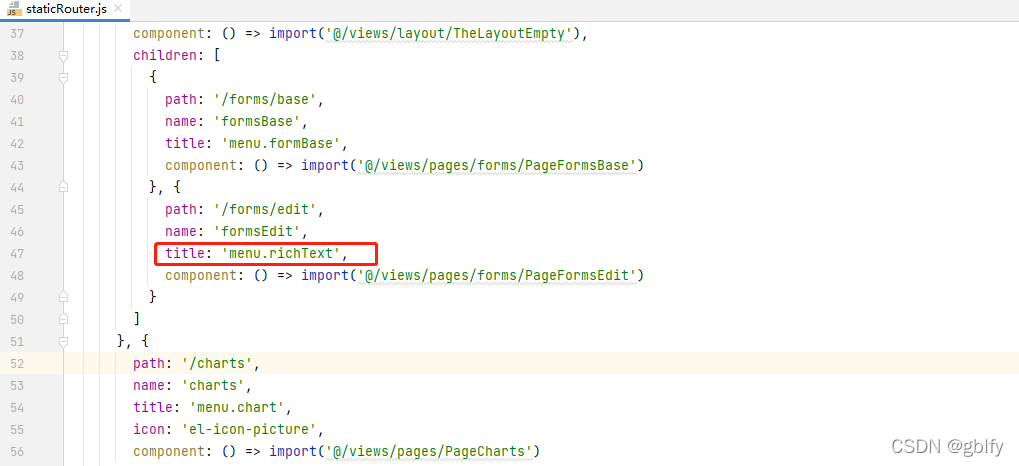Click the '@/views/layout/TheLayoutEmpty' import path
This screenshot has width=1019, height=466.
pyautogui.click(x=450, y=34)
